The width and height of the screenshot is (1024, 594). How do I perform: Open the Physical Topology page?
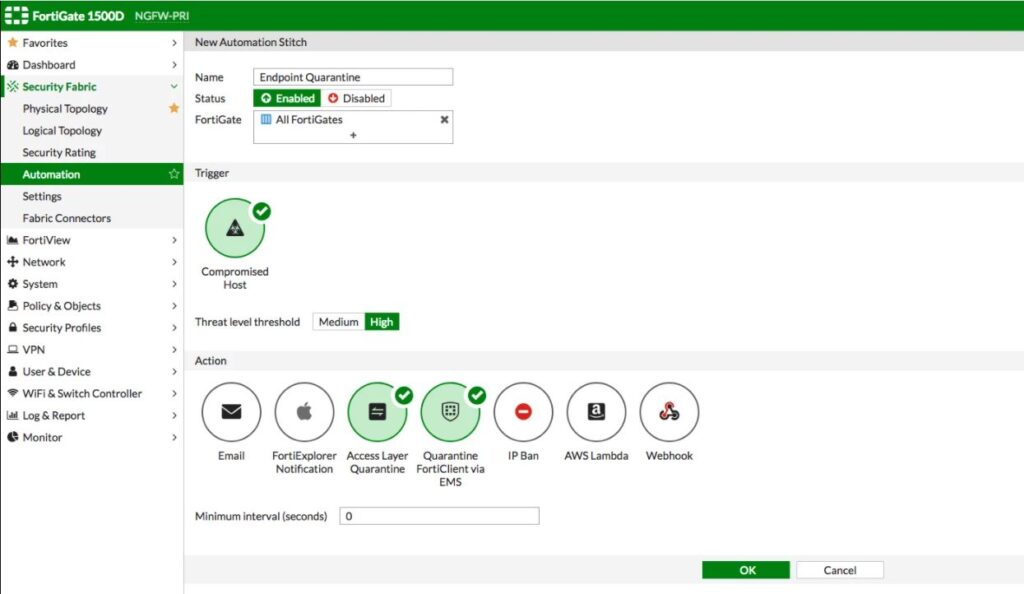65,109
